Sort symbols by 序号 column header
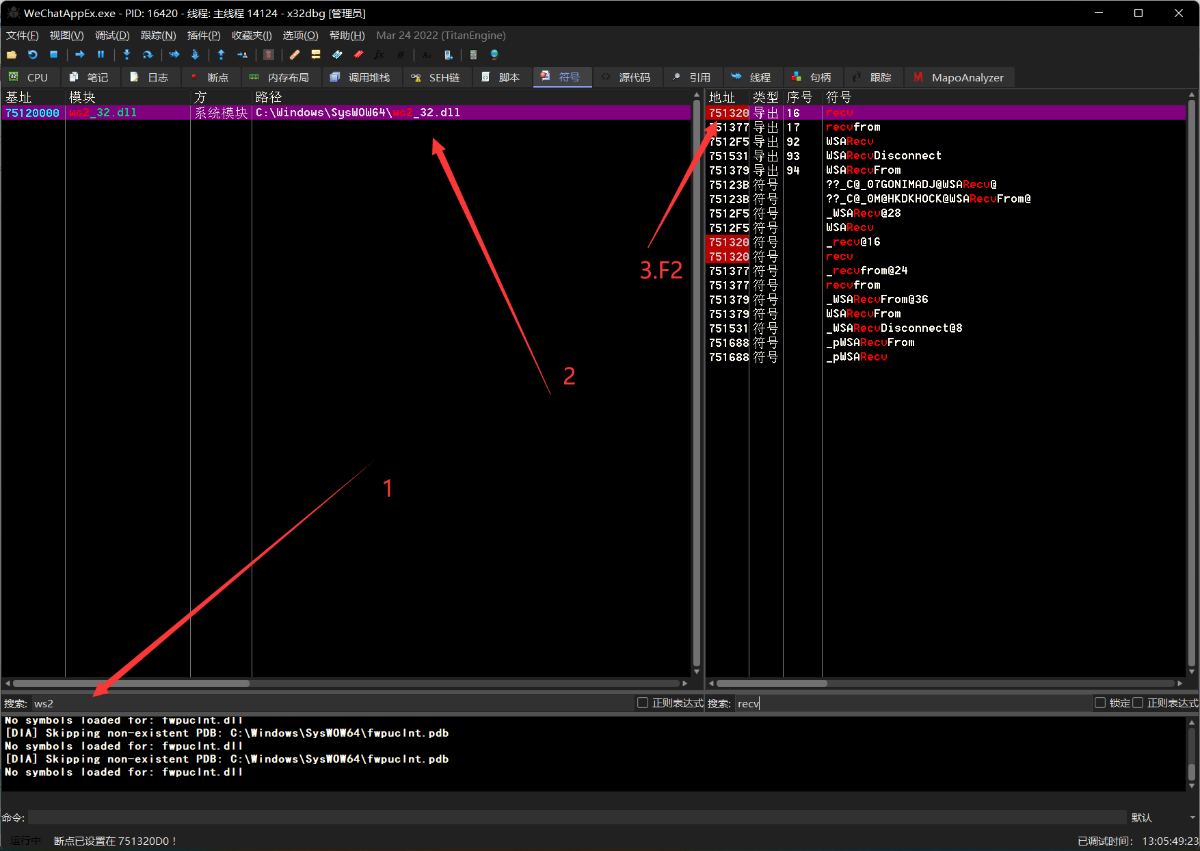Screen dimensions: 1200x851 pyautogui.click(x=802, y=97)
